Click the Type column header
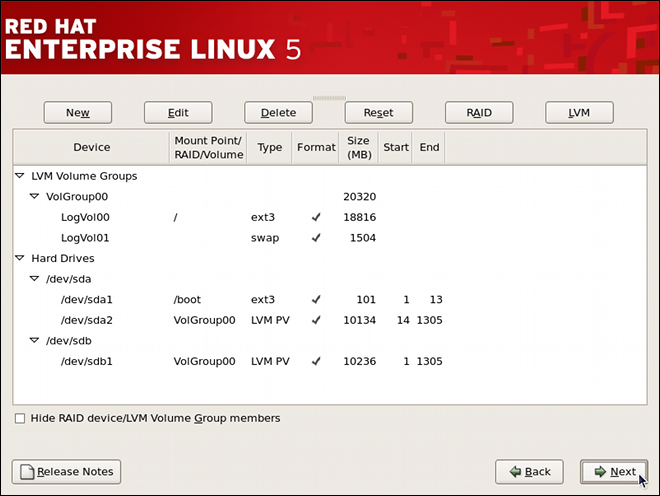The height and width of the screenshot is (496, 660). (x=269, y=147)
